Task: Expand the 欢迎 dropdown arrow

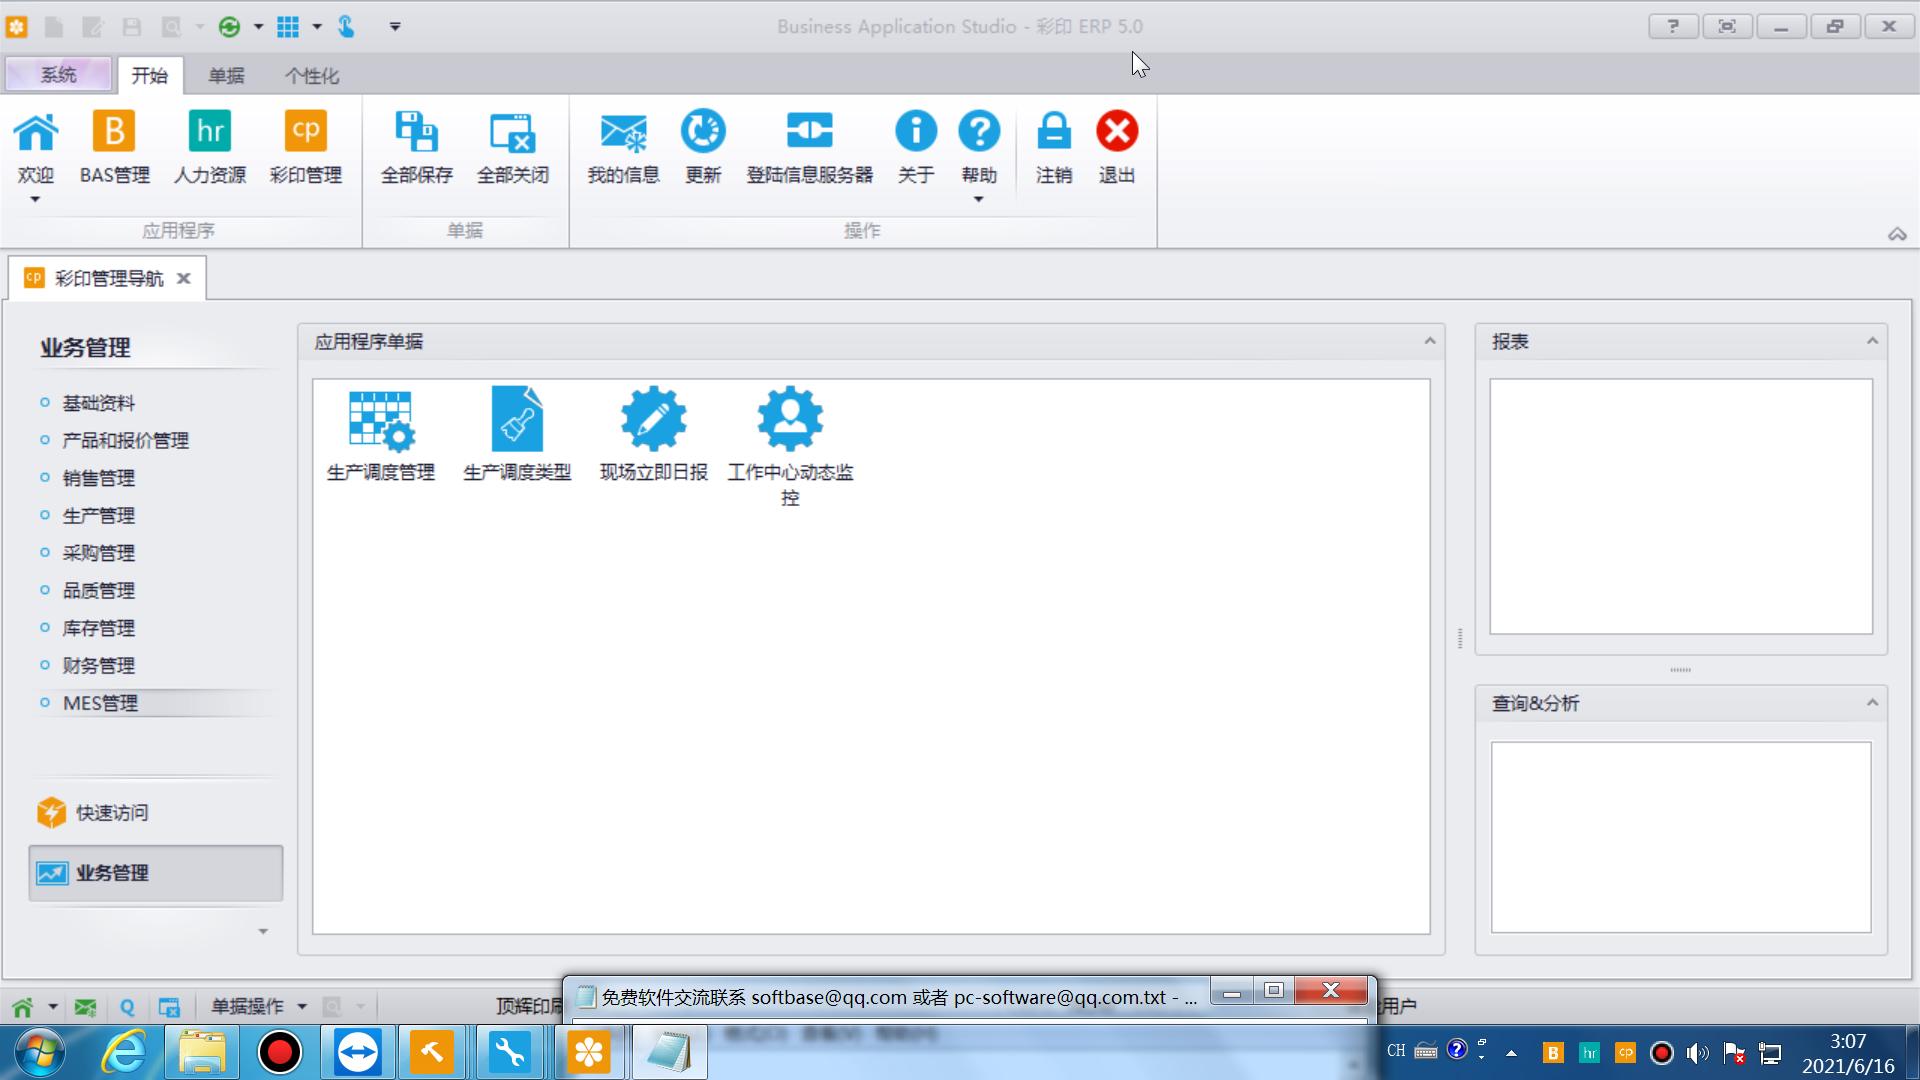Action: click(35, 199)
